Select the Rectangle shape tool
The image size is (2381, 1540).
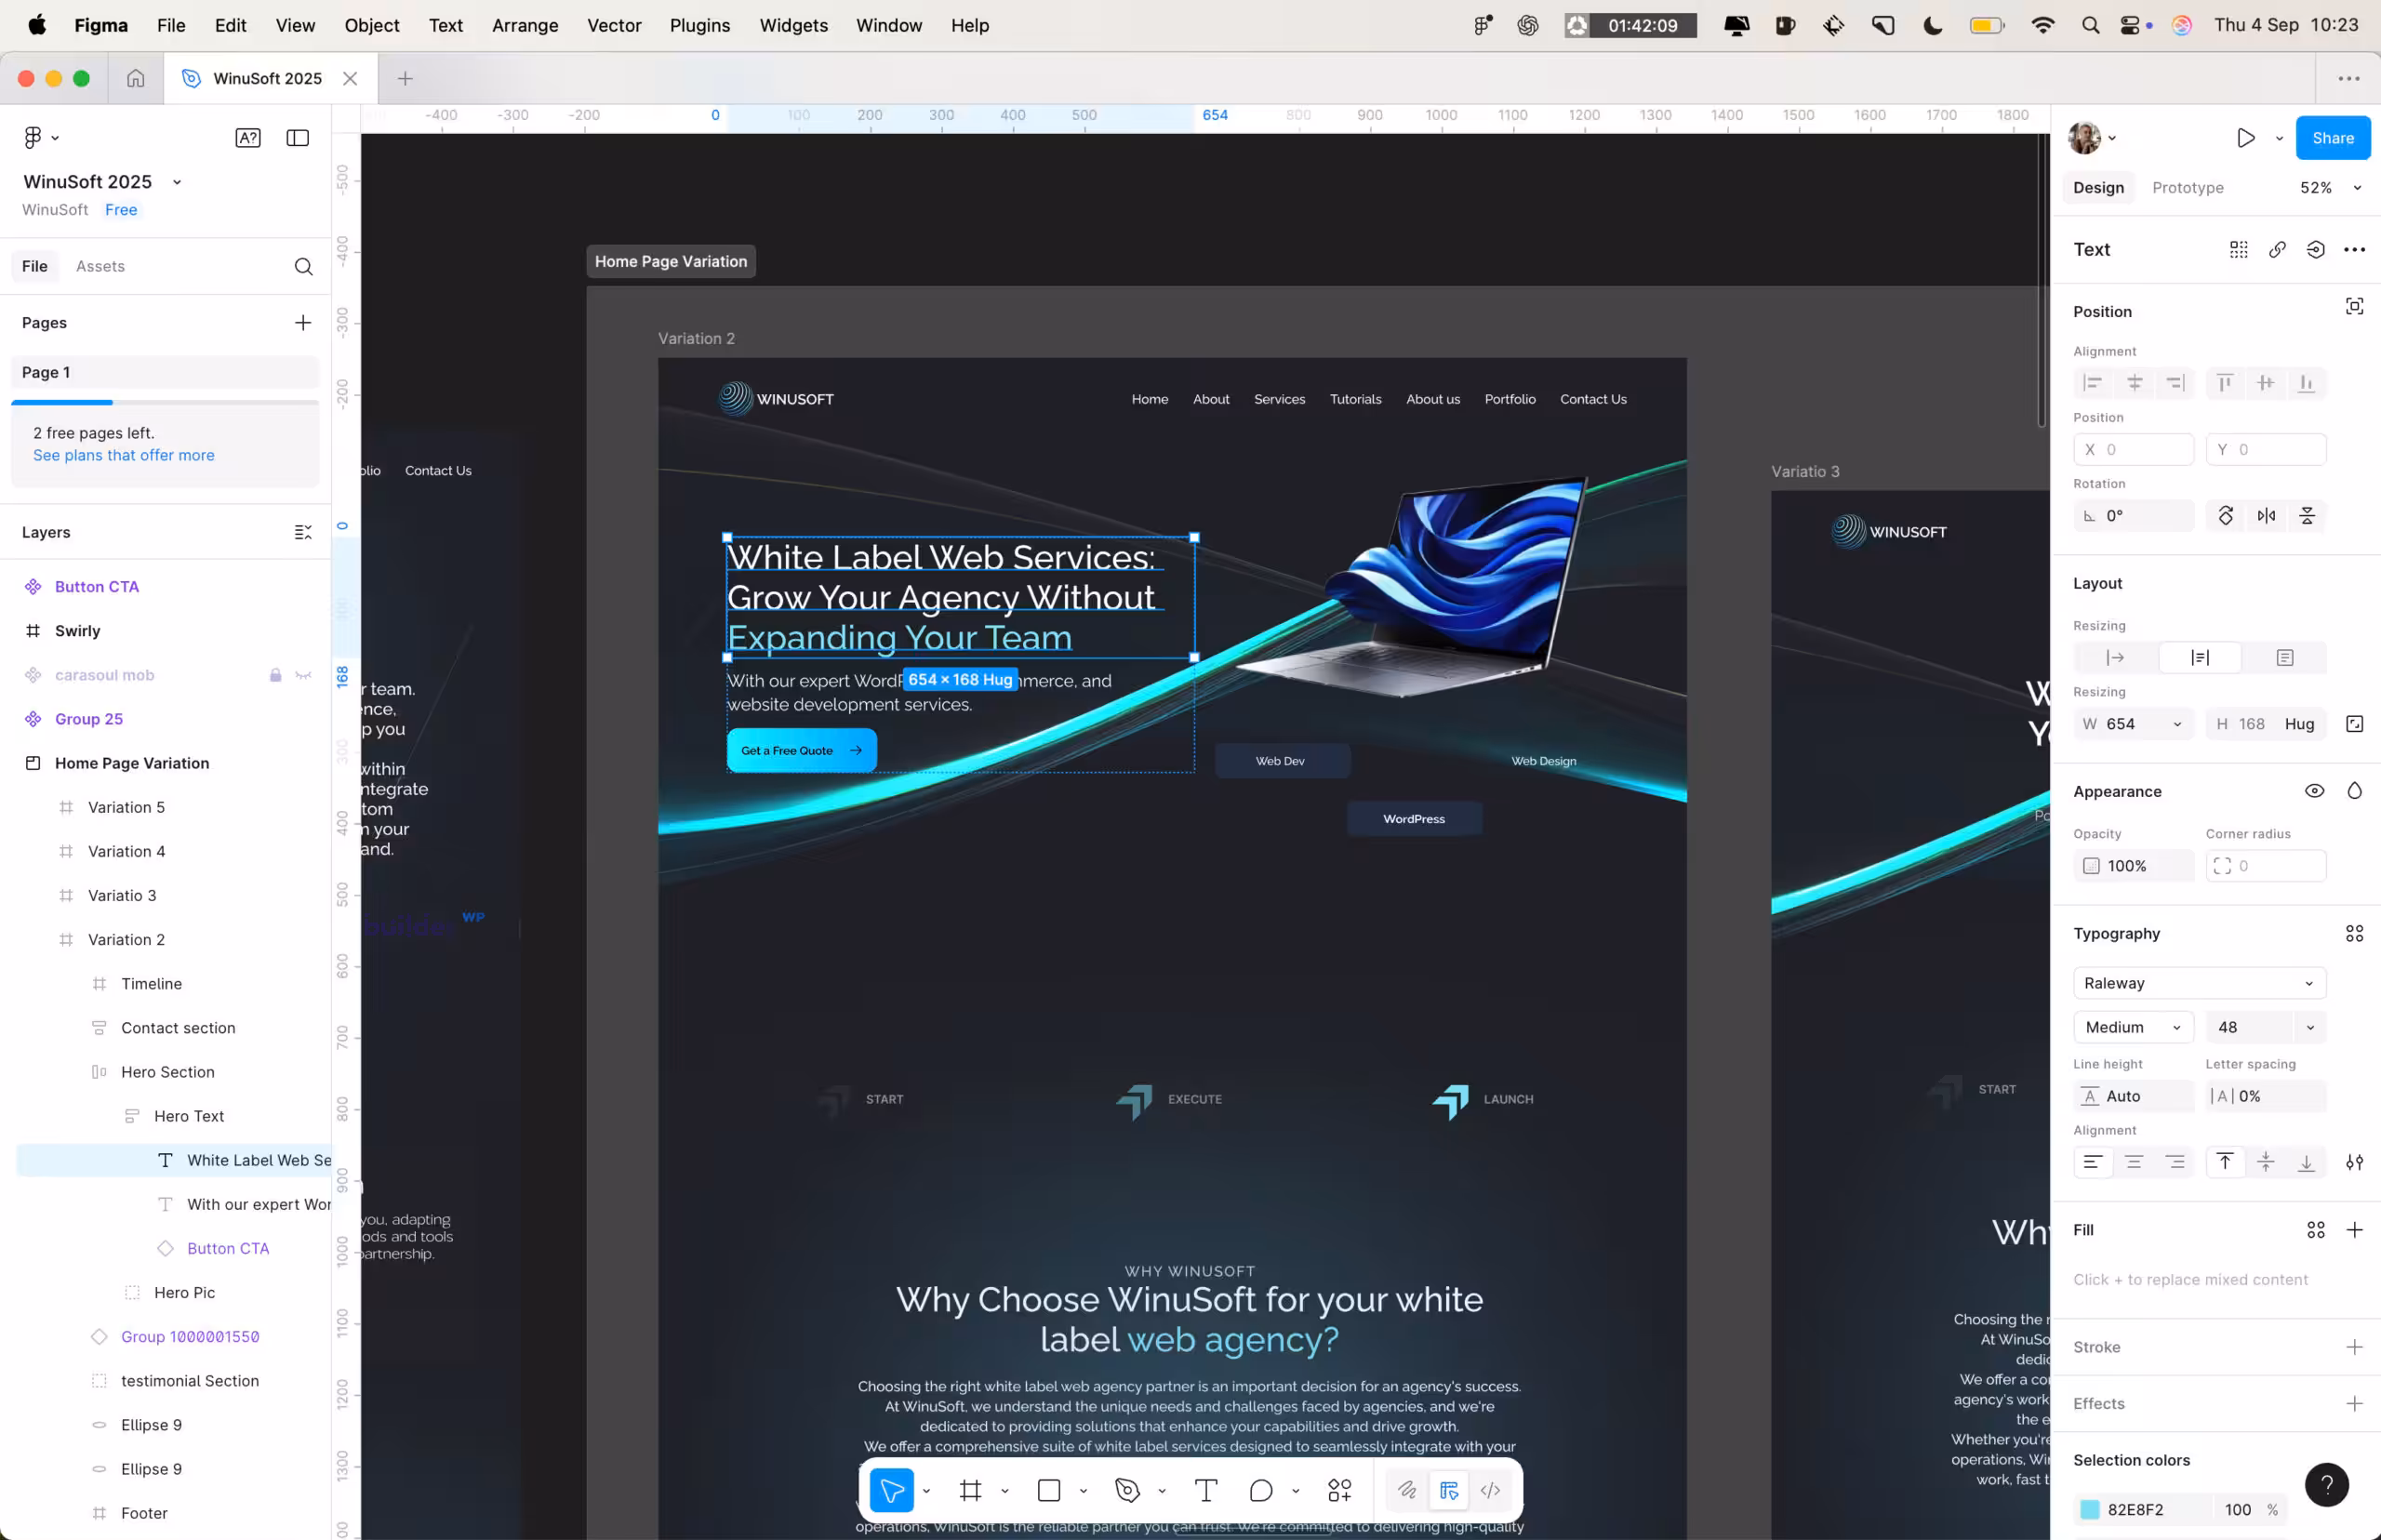coord(1049,1490)
